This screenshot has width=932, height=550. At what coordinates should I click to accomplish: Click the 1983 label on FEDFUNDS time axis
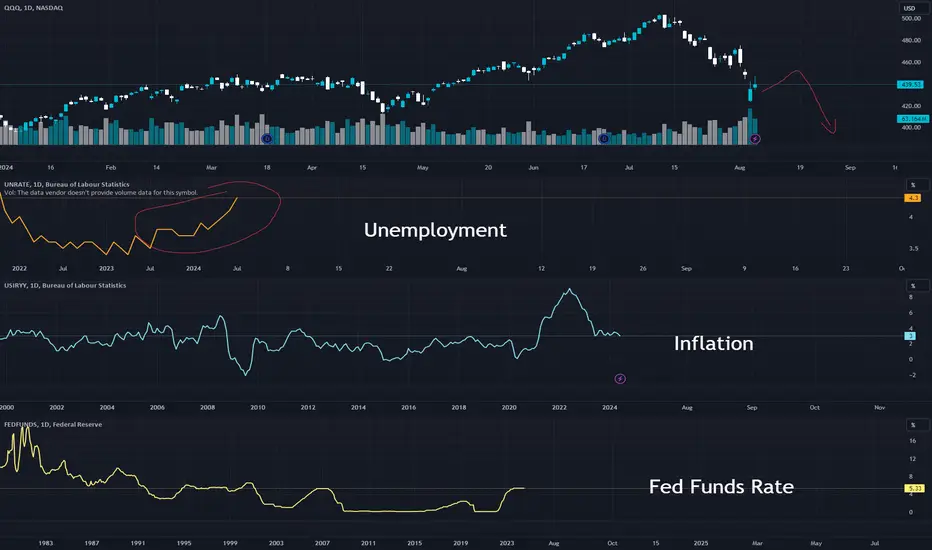46,543
